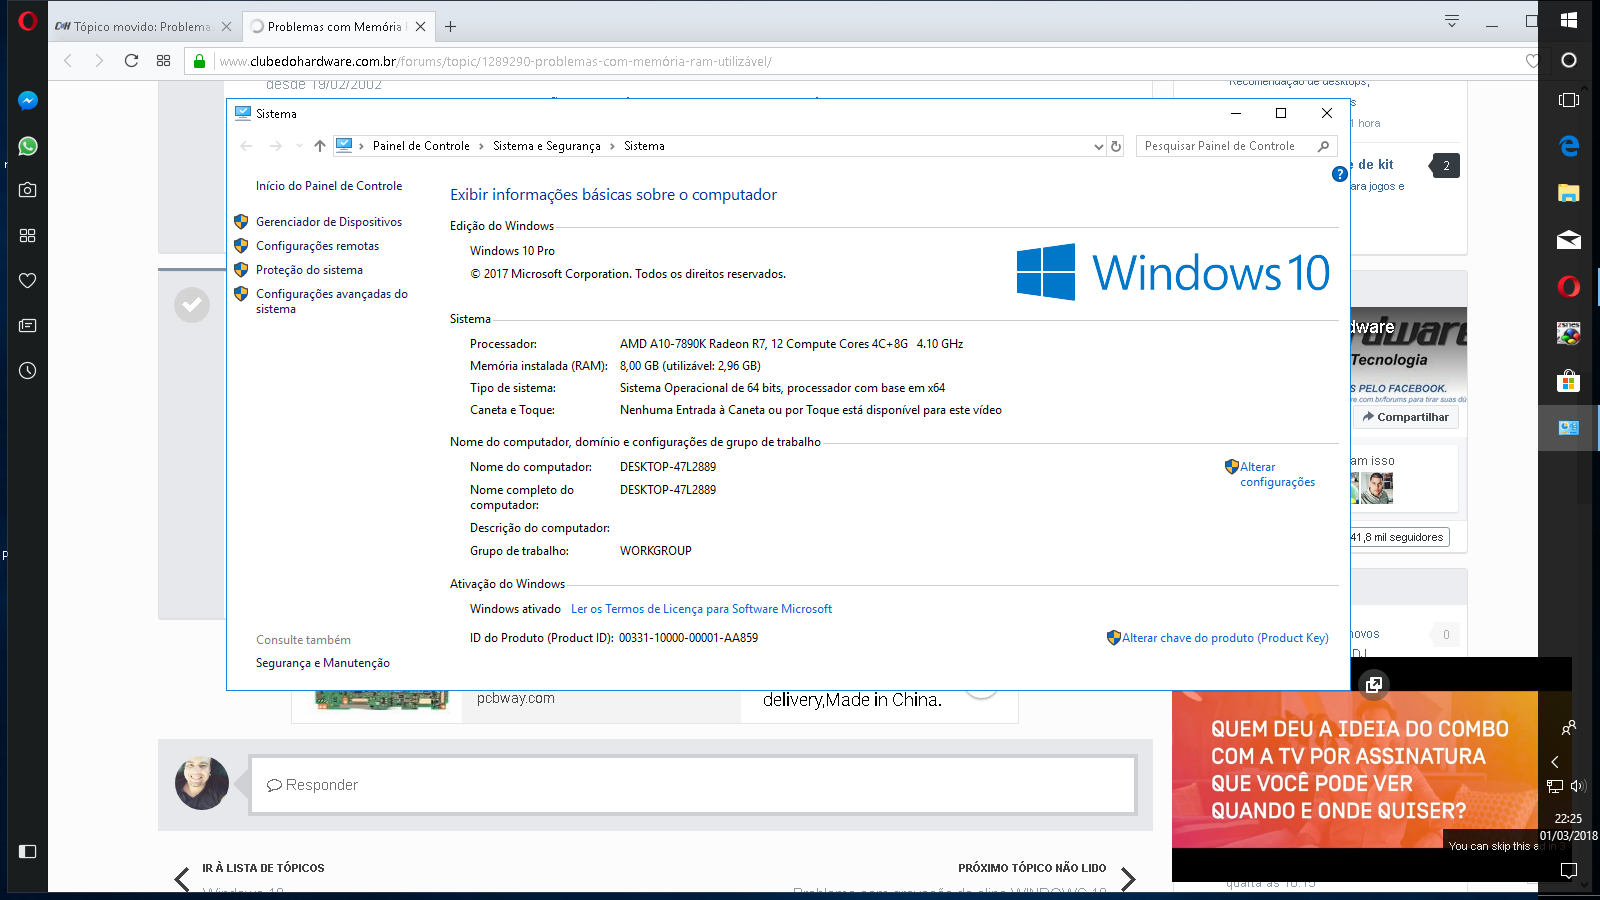
Task: Click the 'Compartilhar' button
Action: click(x=1406, y=417)
